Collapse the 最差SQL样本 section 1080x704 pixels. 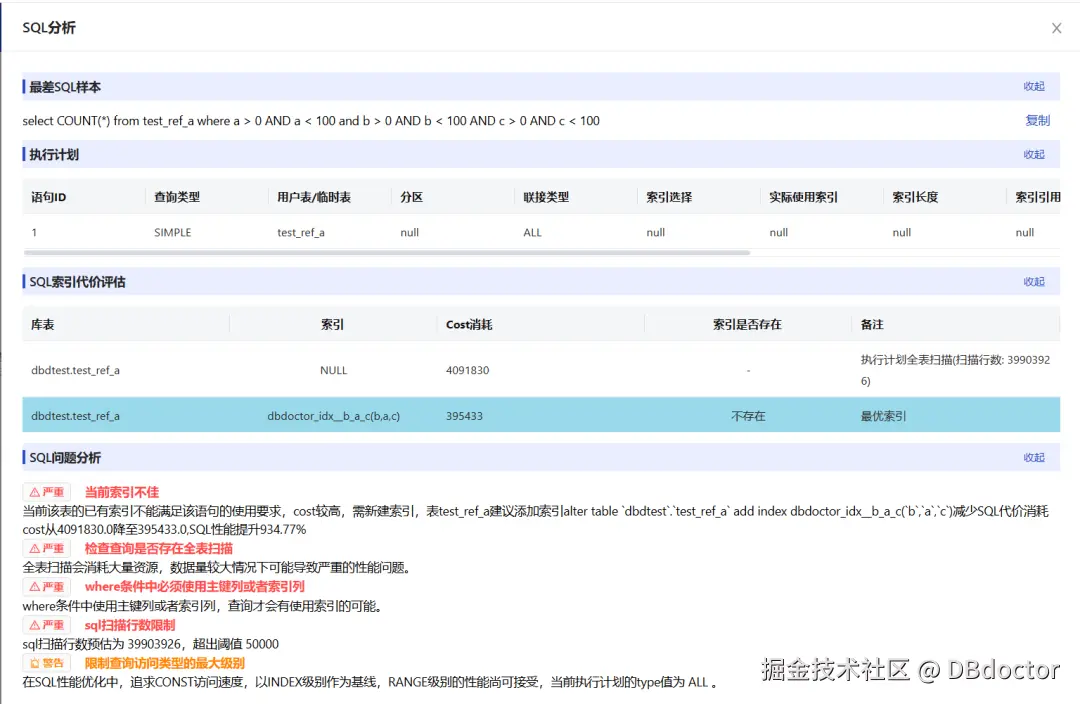pyautogui.click(x=1033, y=87)
